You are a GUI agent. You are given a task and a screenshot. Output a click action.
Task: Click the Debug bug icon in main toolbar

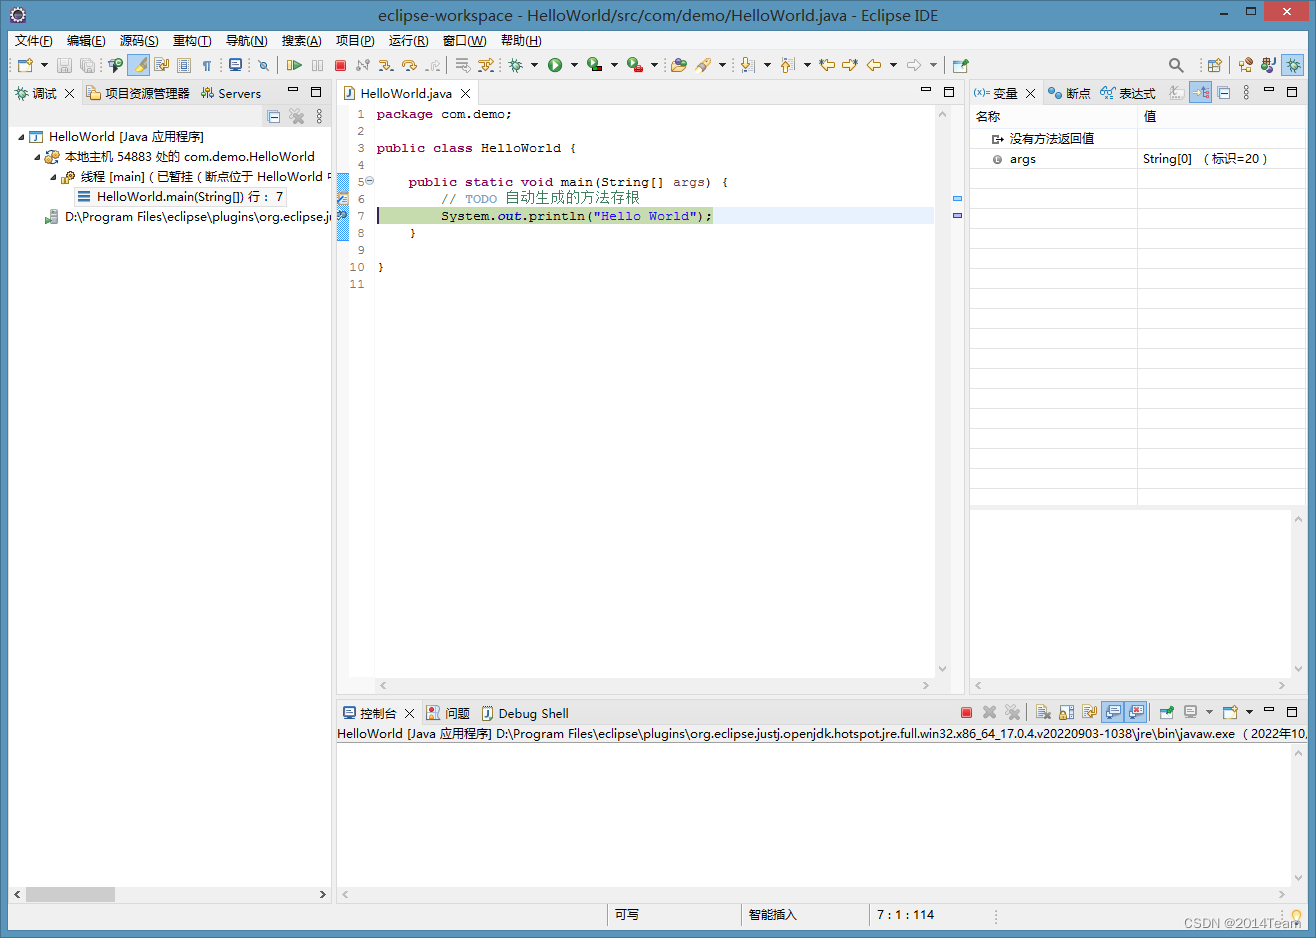pyautogui.click(x=515, y=65)
